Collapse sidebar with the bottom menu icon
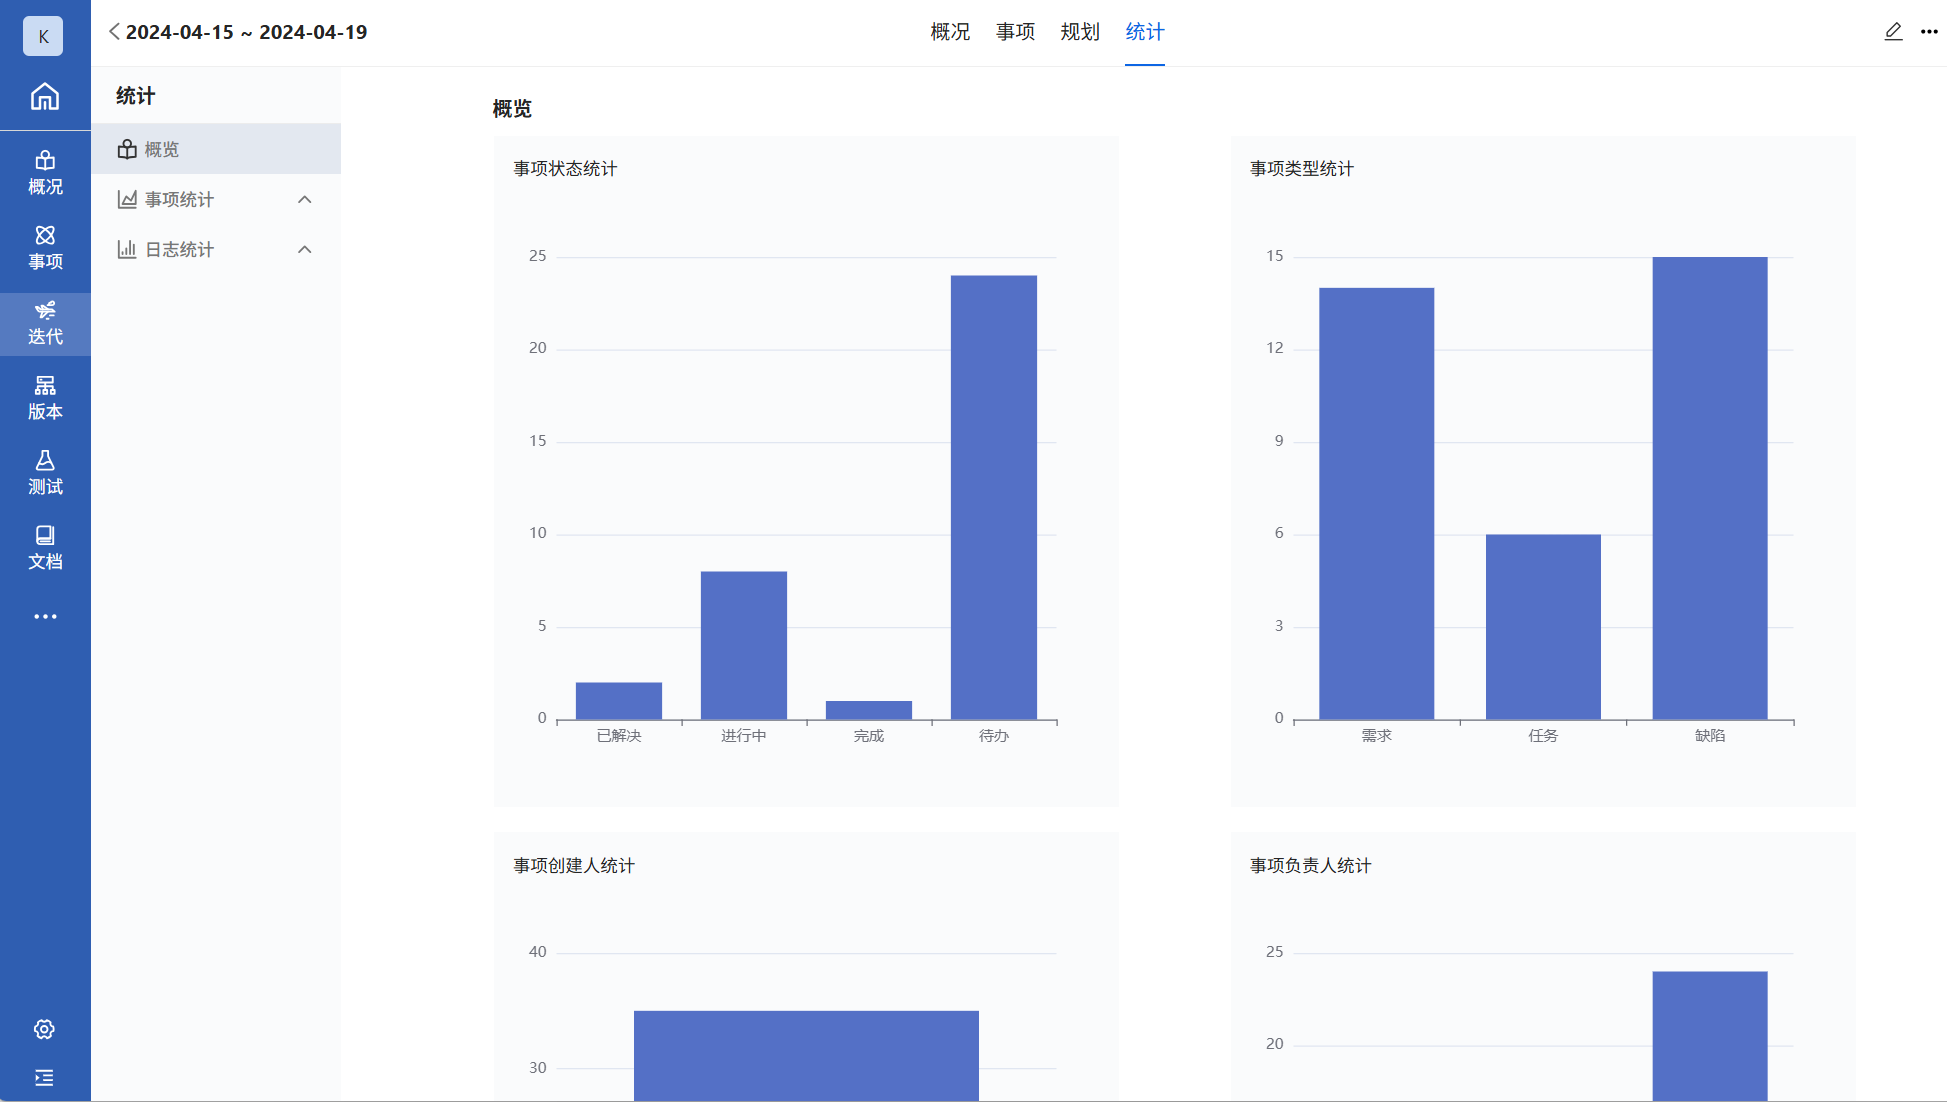The width and height of the screenshot is (1947, 1102). click(44, 1078)
